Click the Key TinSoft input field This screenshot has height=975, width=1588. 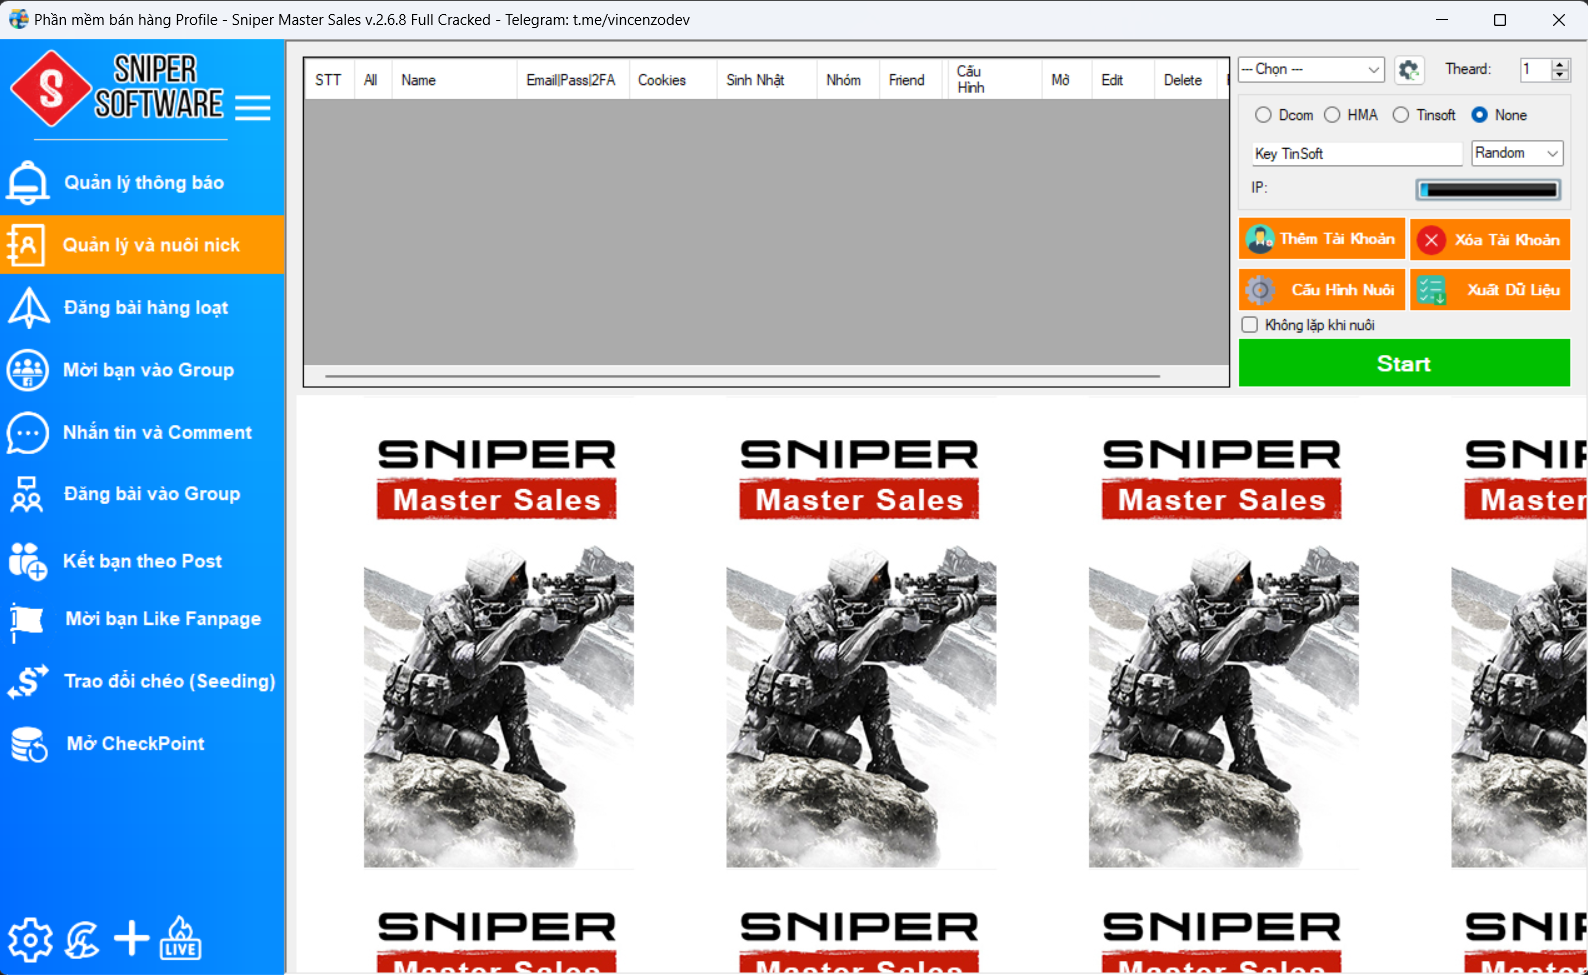click(1357, 153)
